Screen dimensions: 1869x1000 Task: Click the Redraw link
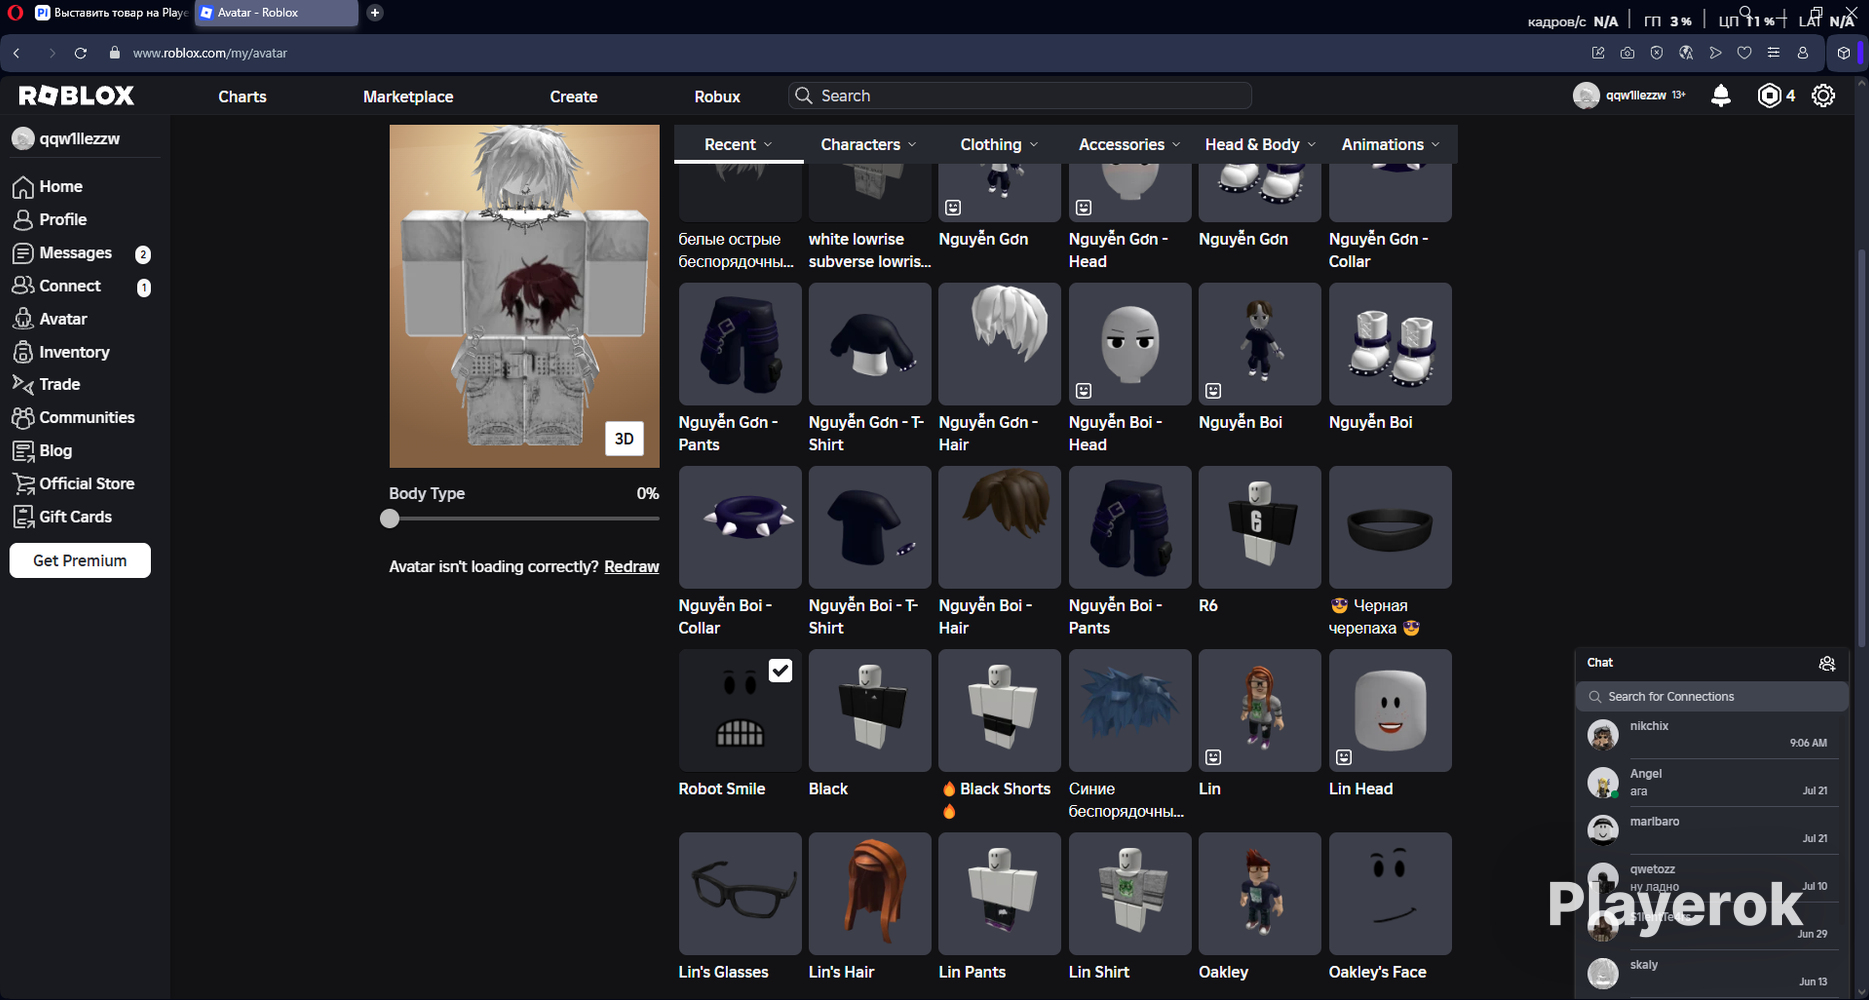point(632,567)
